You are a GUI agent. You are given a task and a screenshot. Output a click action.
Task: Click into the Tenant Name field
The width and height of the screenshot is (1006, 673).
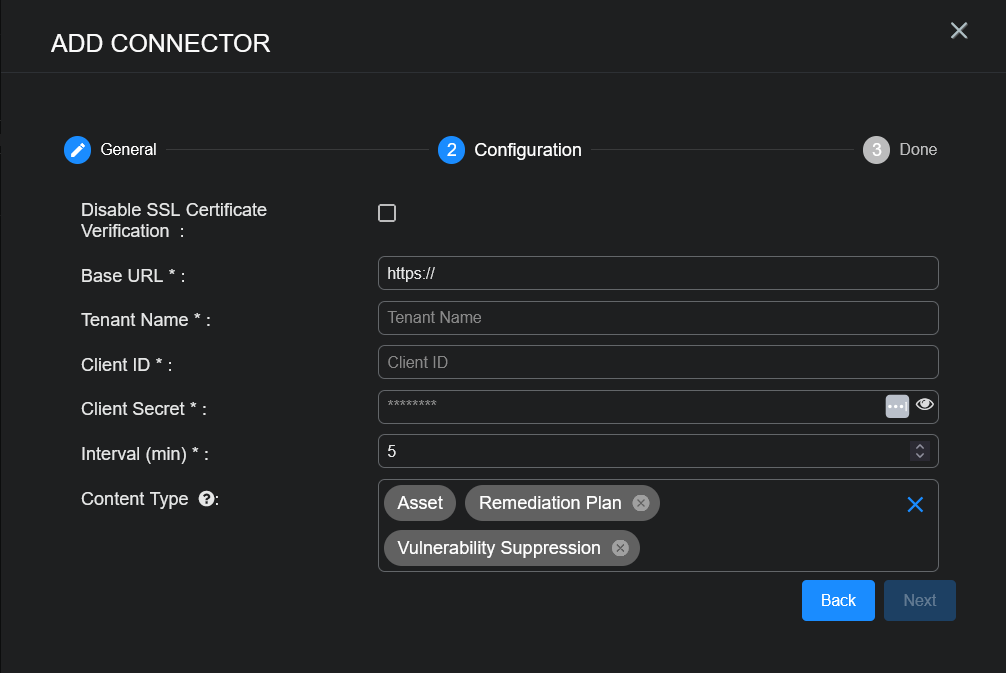point(658,318)
